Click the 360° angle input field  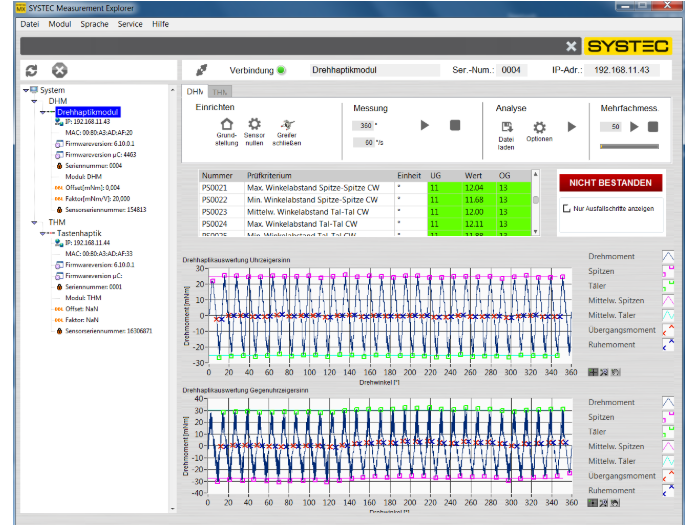(362, 125)
